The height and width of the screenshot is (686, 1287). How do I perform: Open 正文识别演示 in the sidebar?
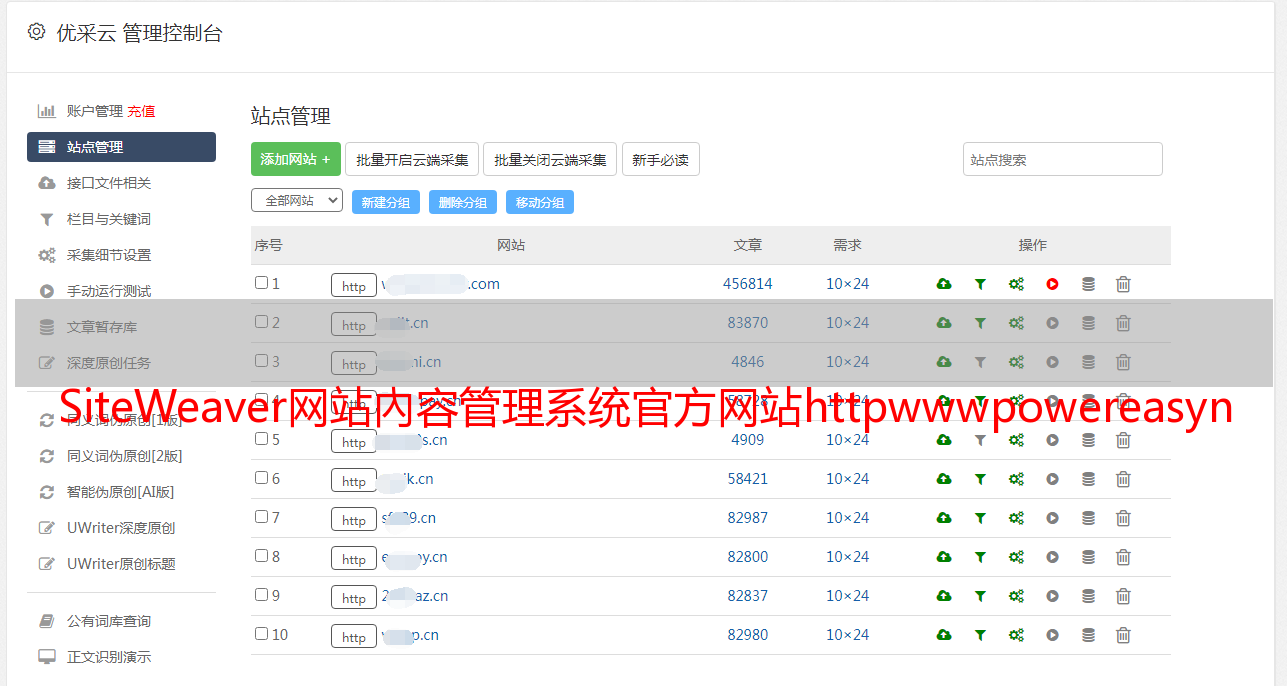click(x=109, y=657)
